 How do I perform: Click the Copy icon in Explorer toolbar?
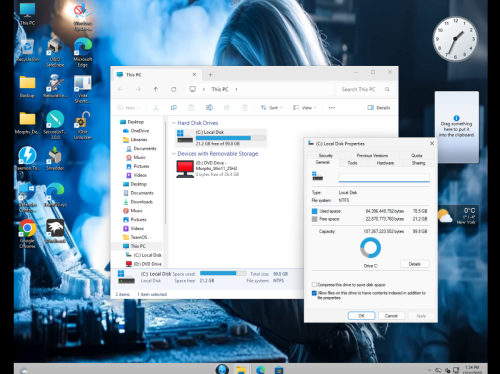point(174,108)
